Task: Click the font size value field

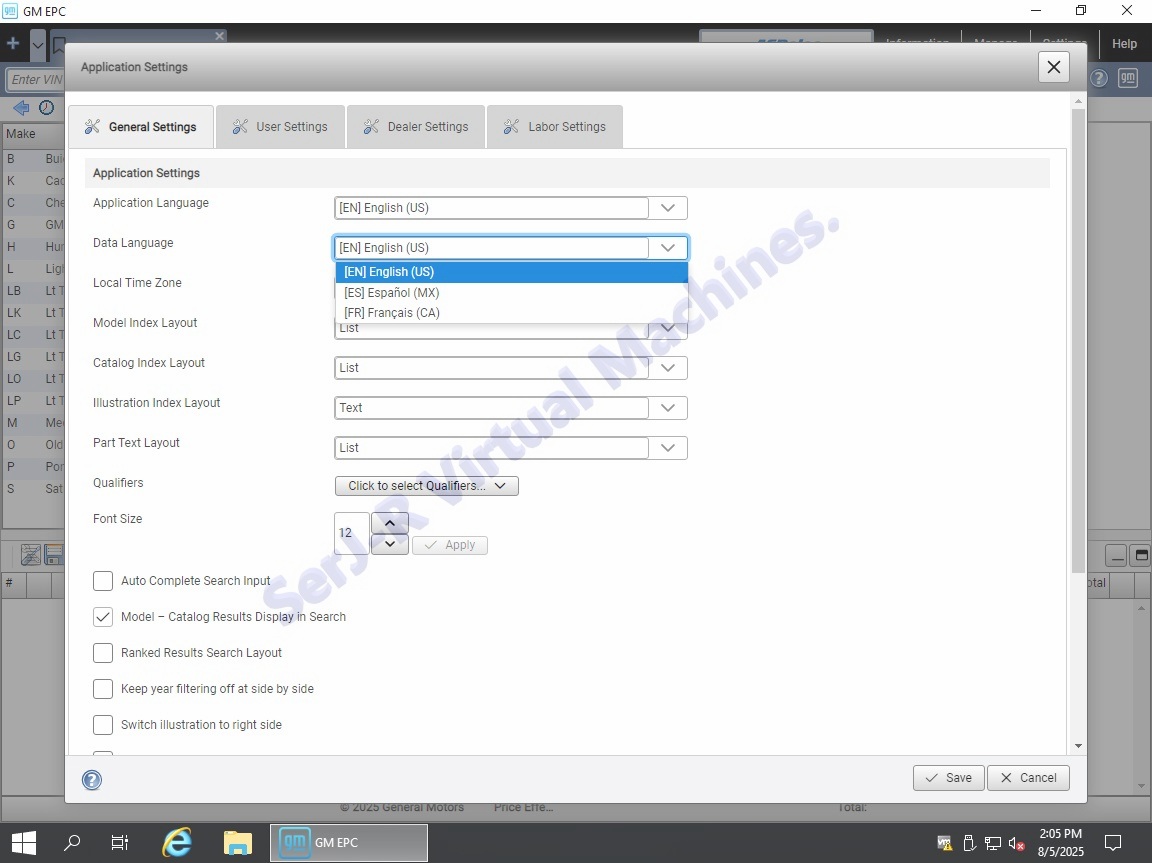Action: pos(352,533)
